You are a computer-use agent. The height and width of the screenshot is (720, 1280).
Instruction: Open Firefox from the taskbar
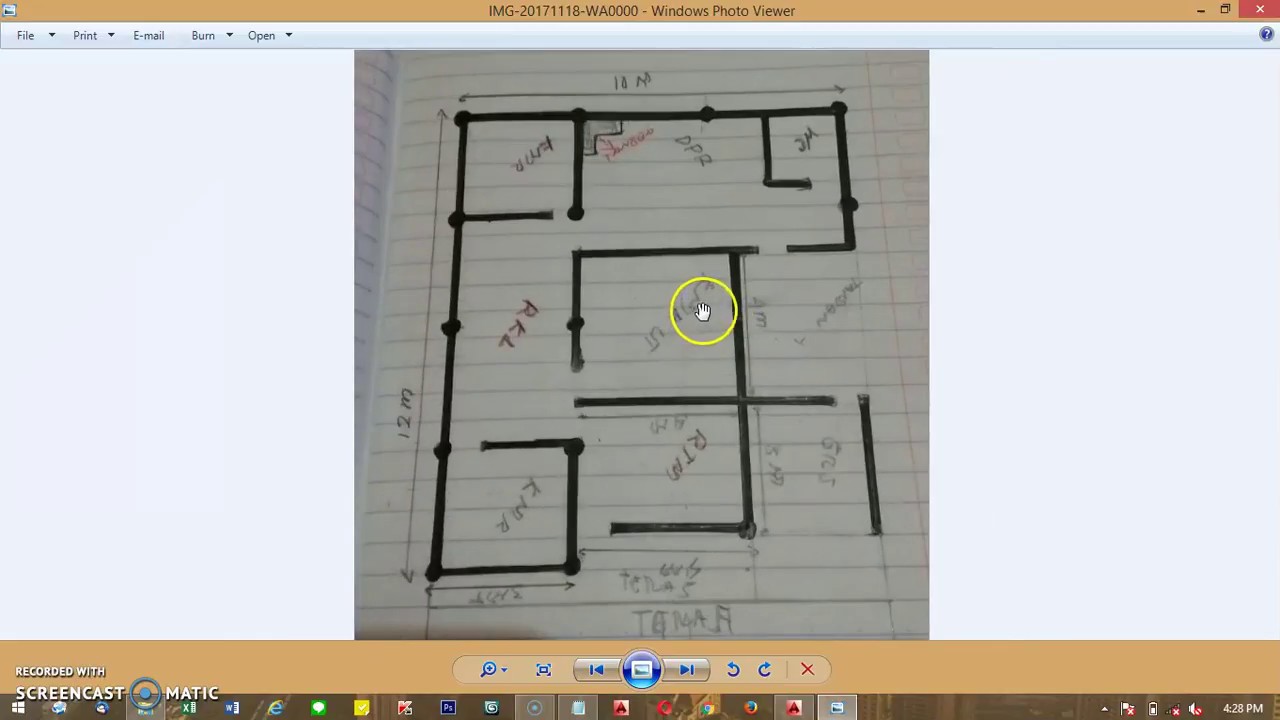tap(750, 708)
